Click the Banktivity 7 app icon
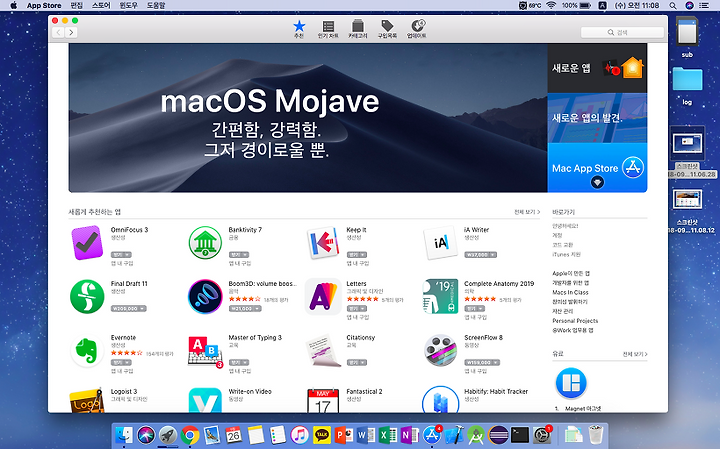Viewport: 720px width, 449px height. point(205,242)
